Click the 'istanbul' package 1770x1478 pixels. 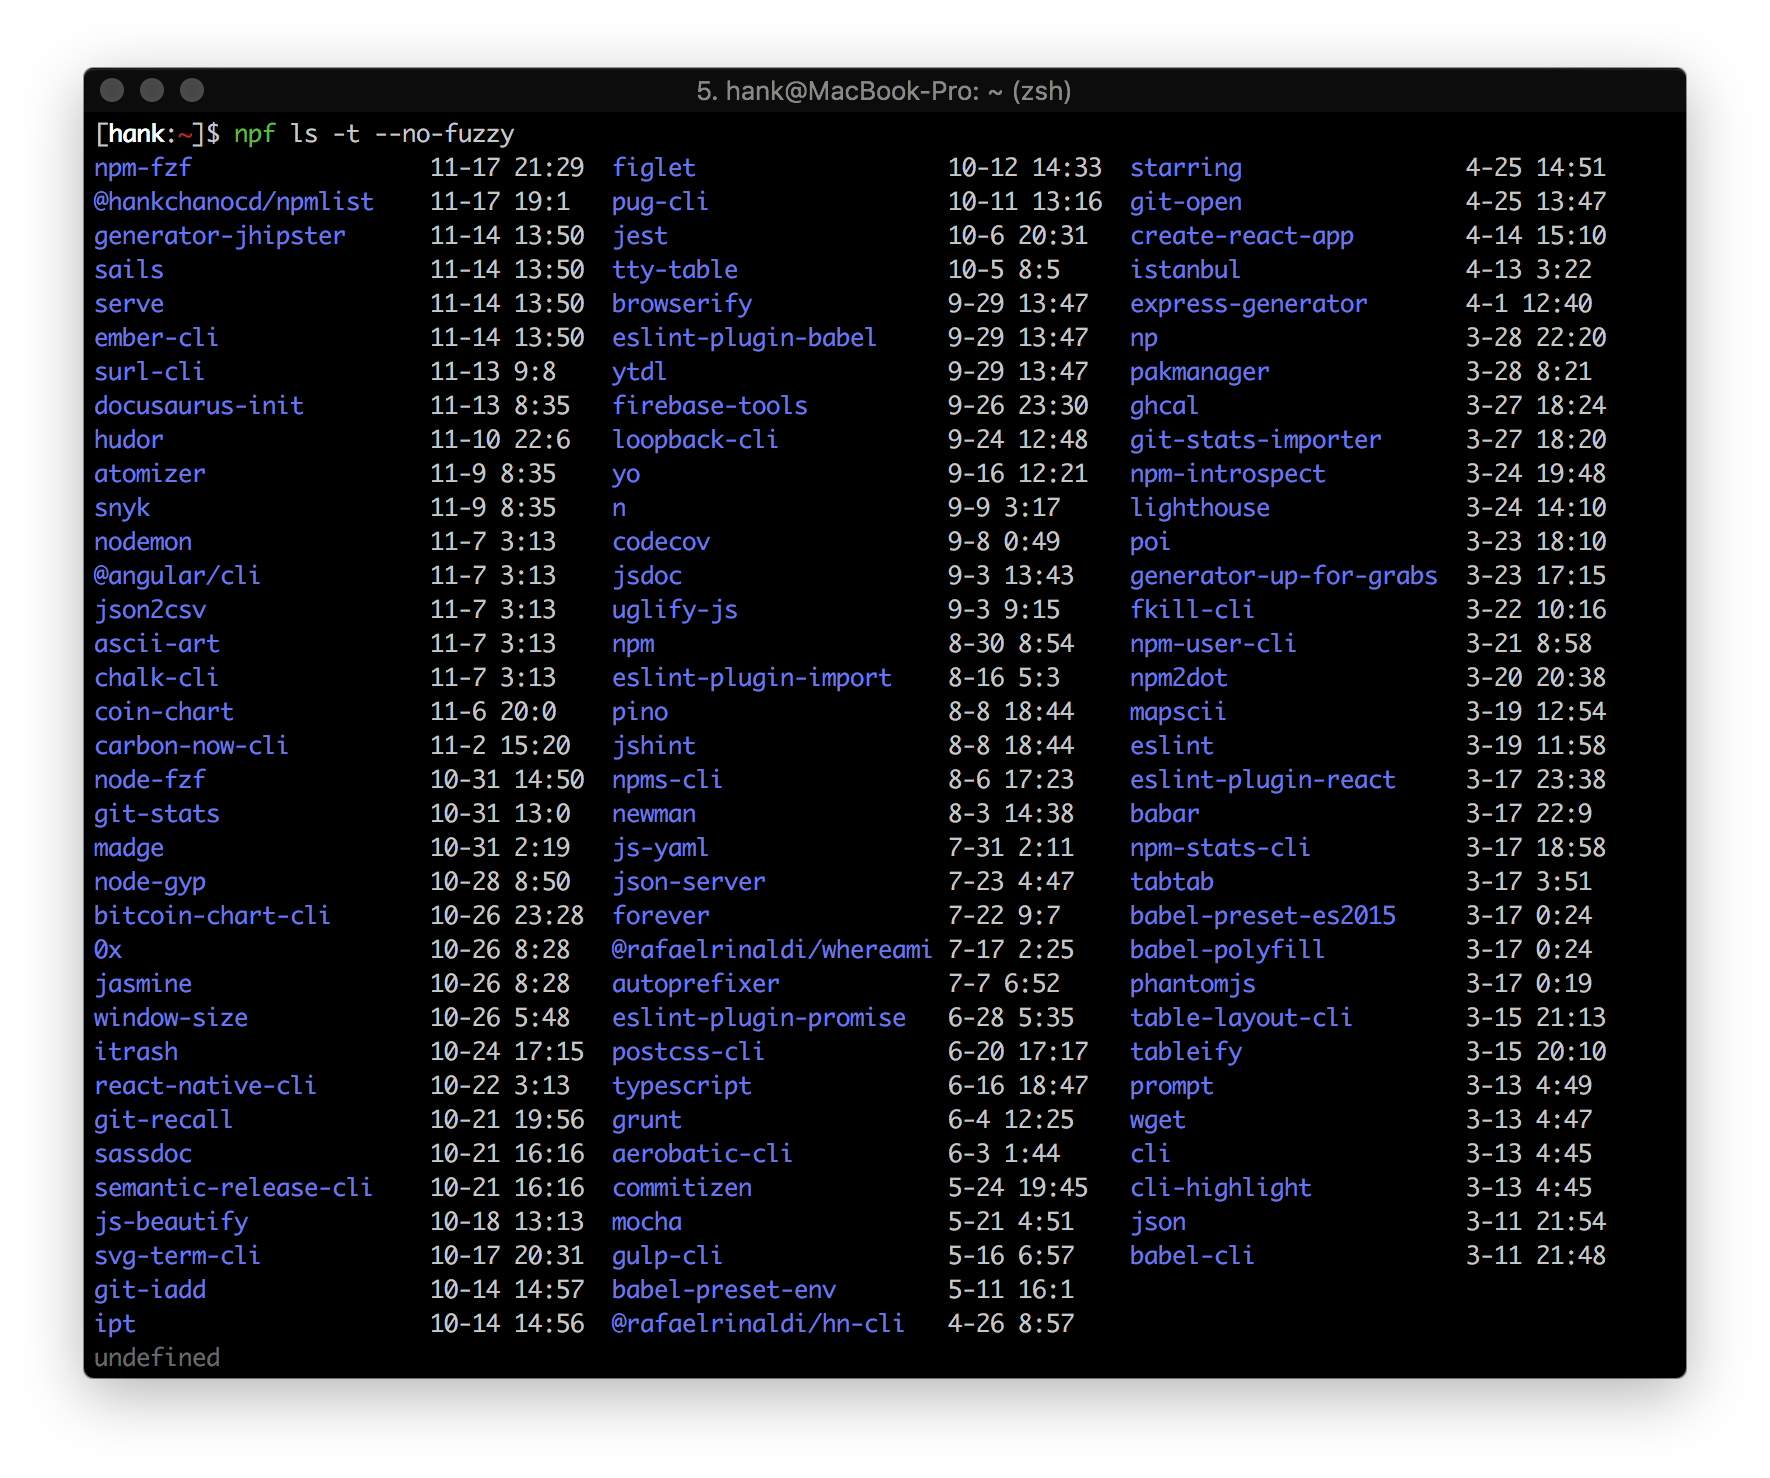click(x=1185, y=270)
